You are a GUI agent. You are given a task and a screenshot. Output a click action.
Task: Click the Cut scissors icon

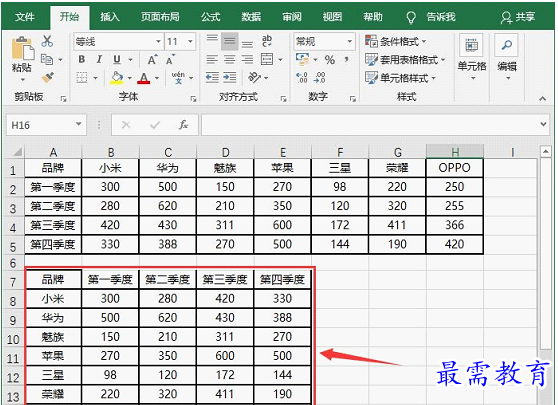coord(47,41)
